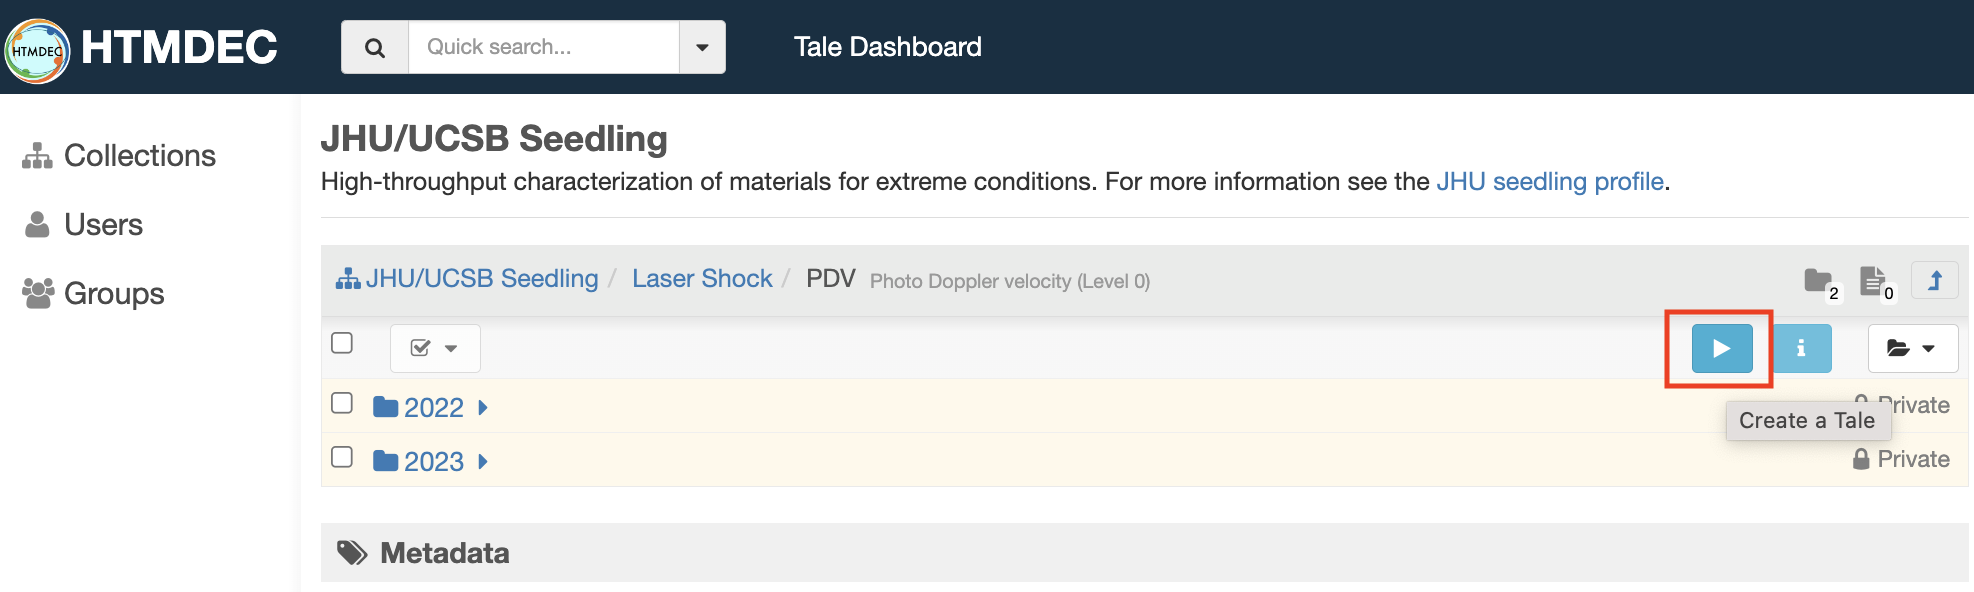Open the quick search mode dropdown

702,47
